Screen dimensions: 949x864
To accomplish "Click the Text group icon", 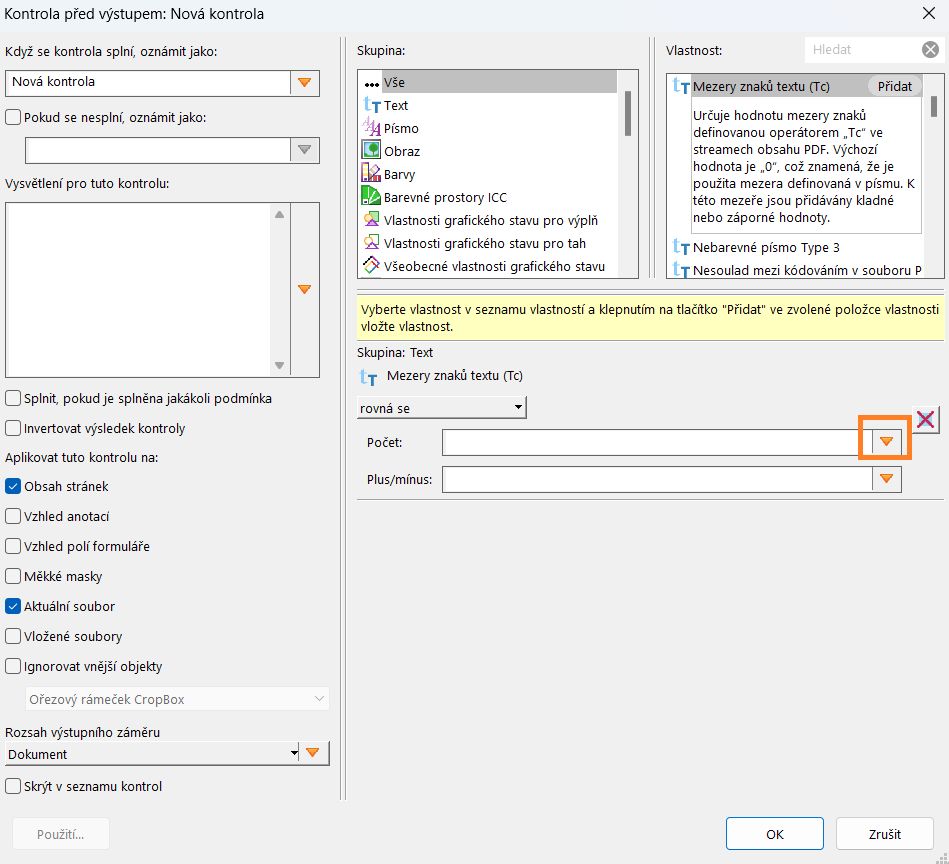I will 372,105.
